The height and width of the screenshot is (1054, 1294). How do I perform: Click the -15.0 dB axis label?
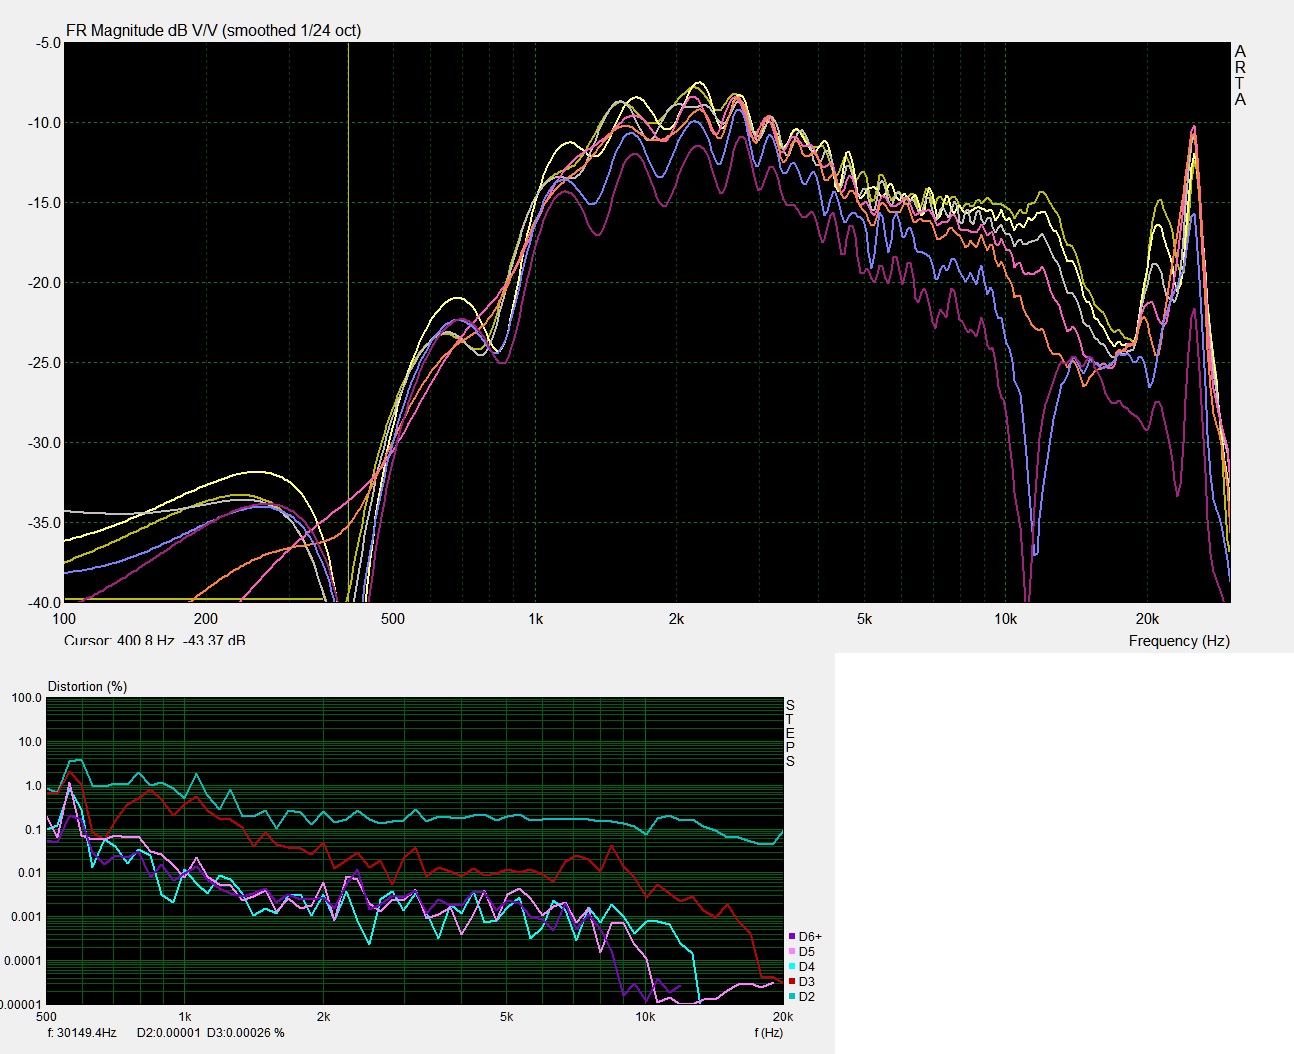coord(45,203)
